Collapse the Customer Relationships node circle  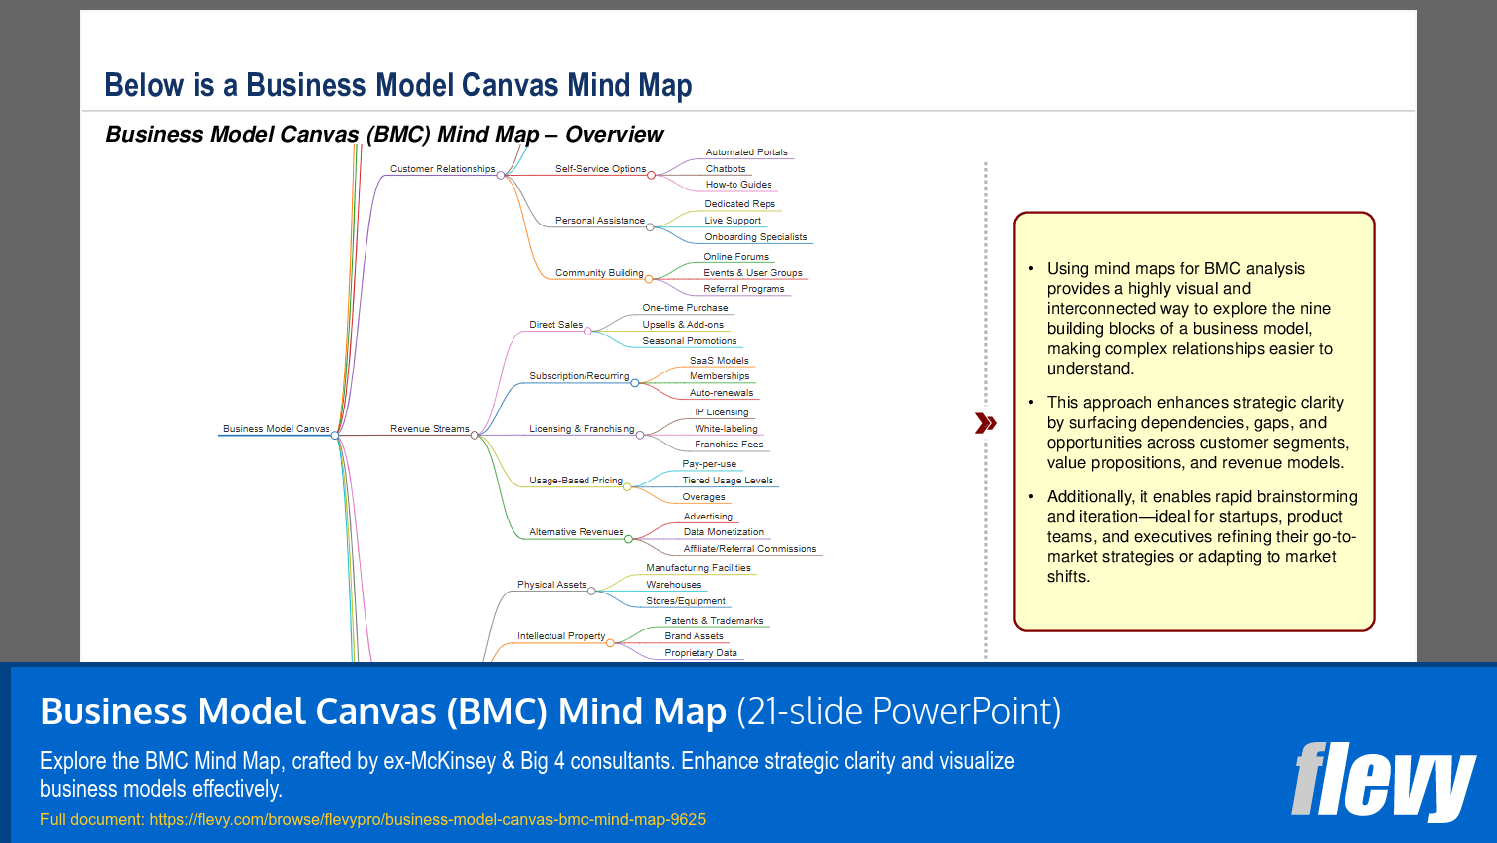pyautogui.click(x=501, y=176)
